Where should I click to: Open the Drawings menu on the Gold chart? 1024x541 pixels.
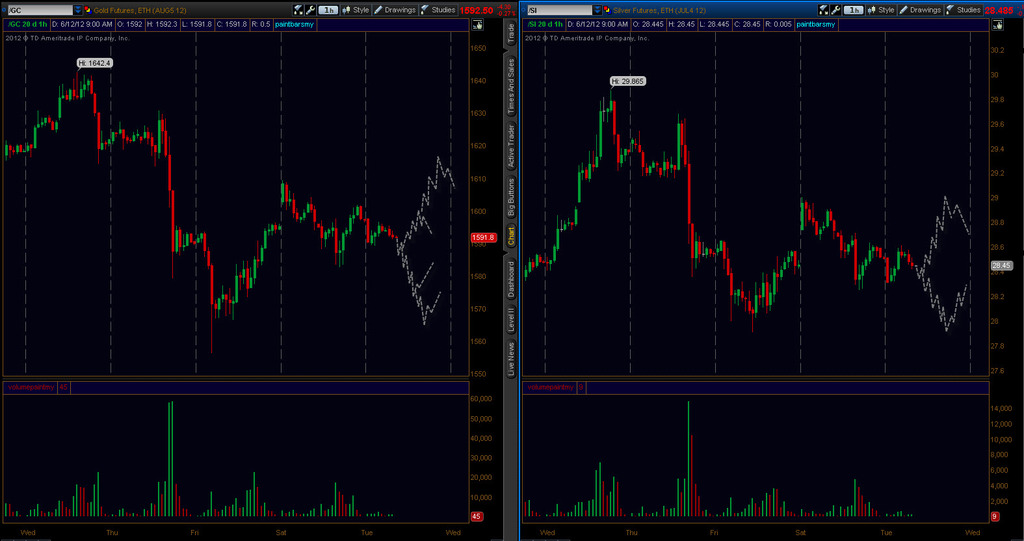point(395,10)
